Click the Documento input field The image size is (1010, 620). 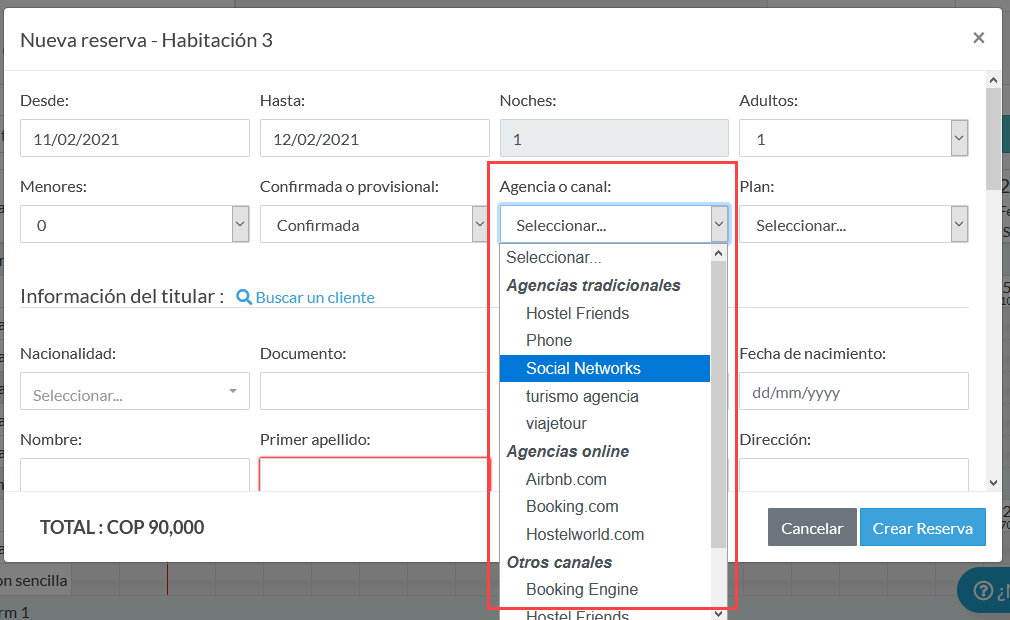tap(374, 391)
